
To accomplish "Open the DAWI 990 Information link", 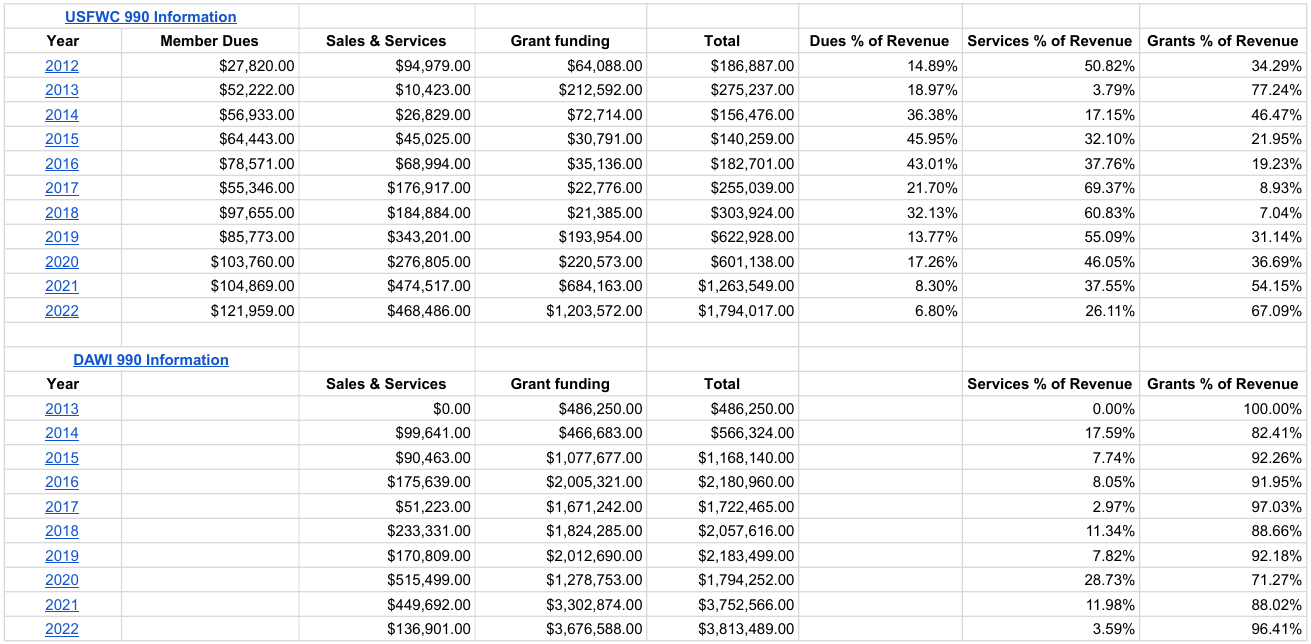I will (151, 360).
